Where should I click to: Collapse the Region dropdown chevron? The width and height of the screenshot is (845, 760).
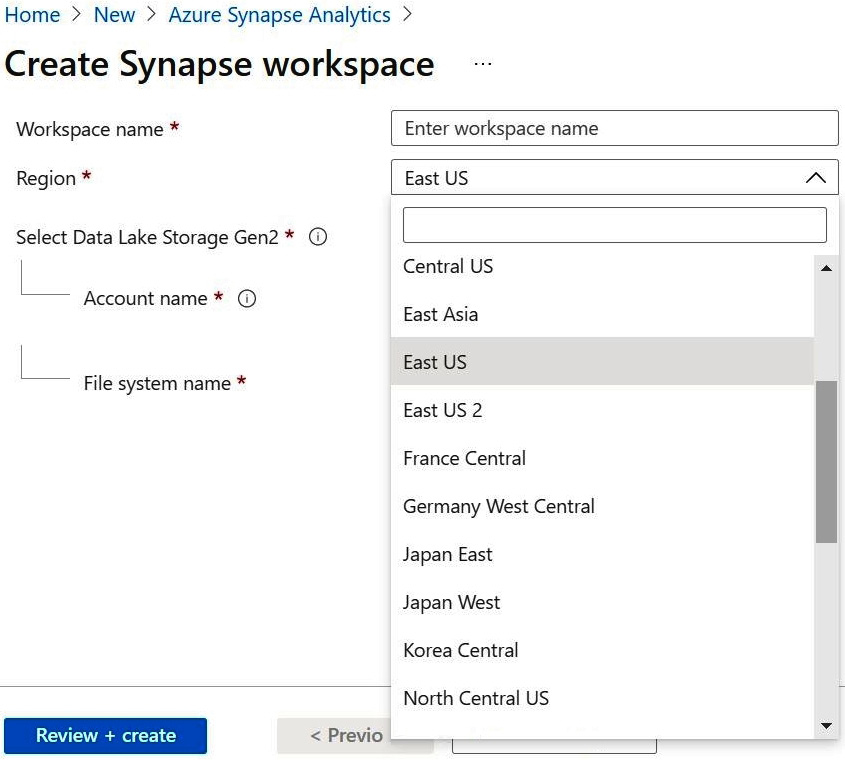click(815, 178)
